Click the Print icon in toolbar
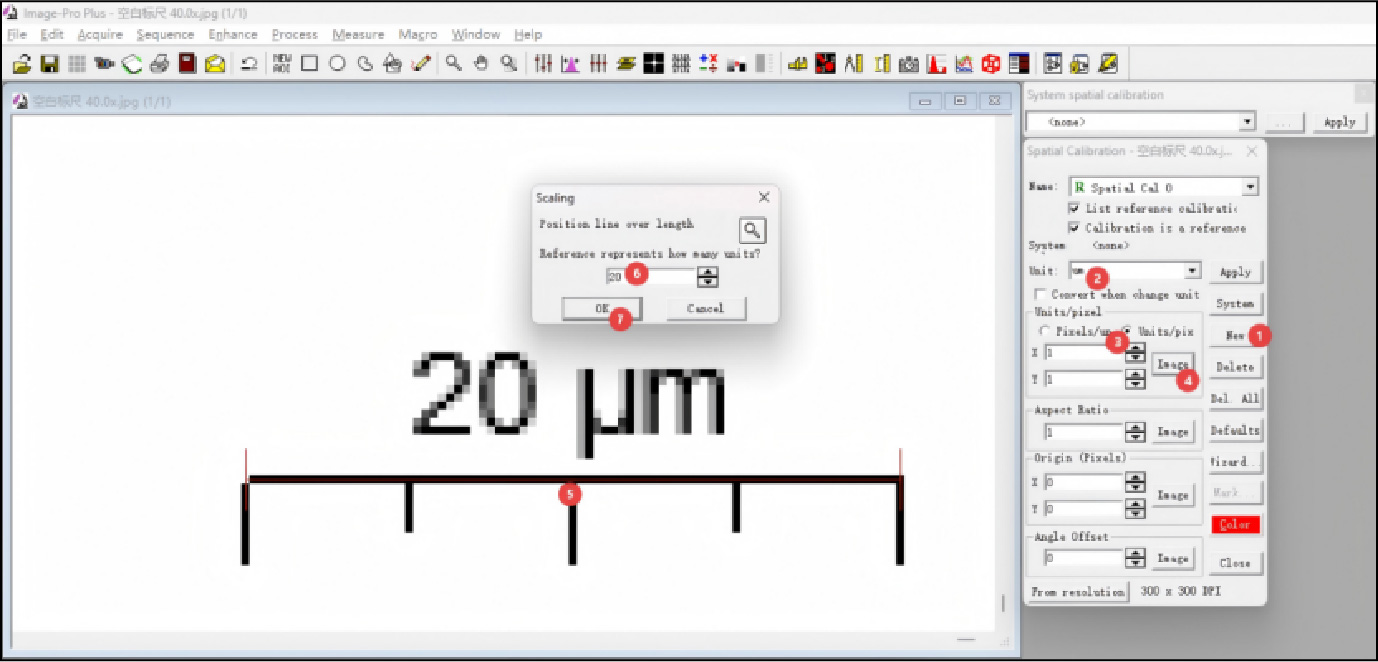This screenshot has width=1378, height=662. coord(159,64)
